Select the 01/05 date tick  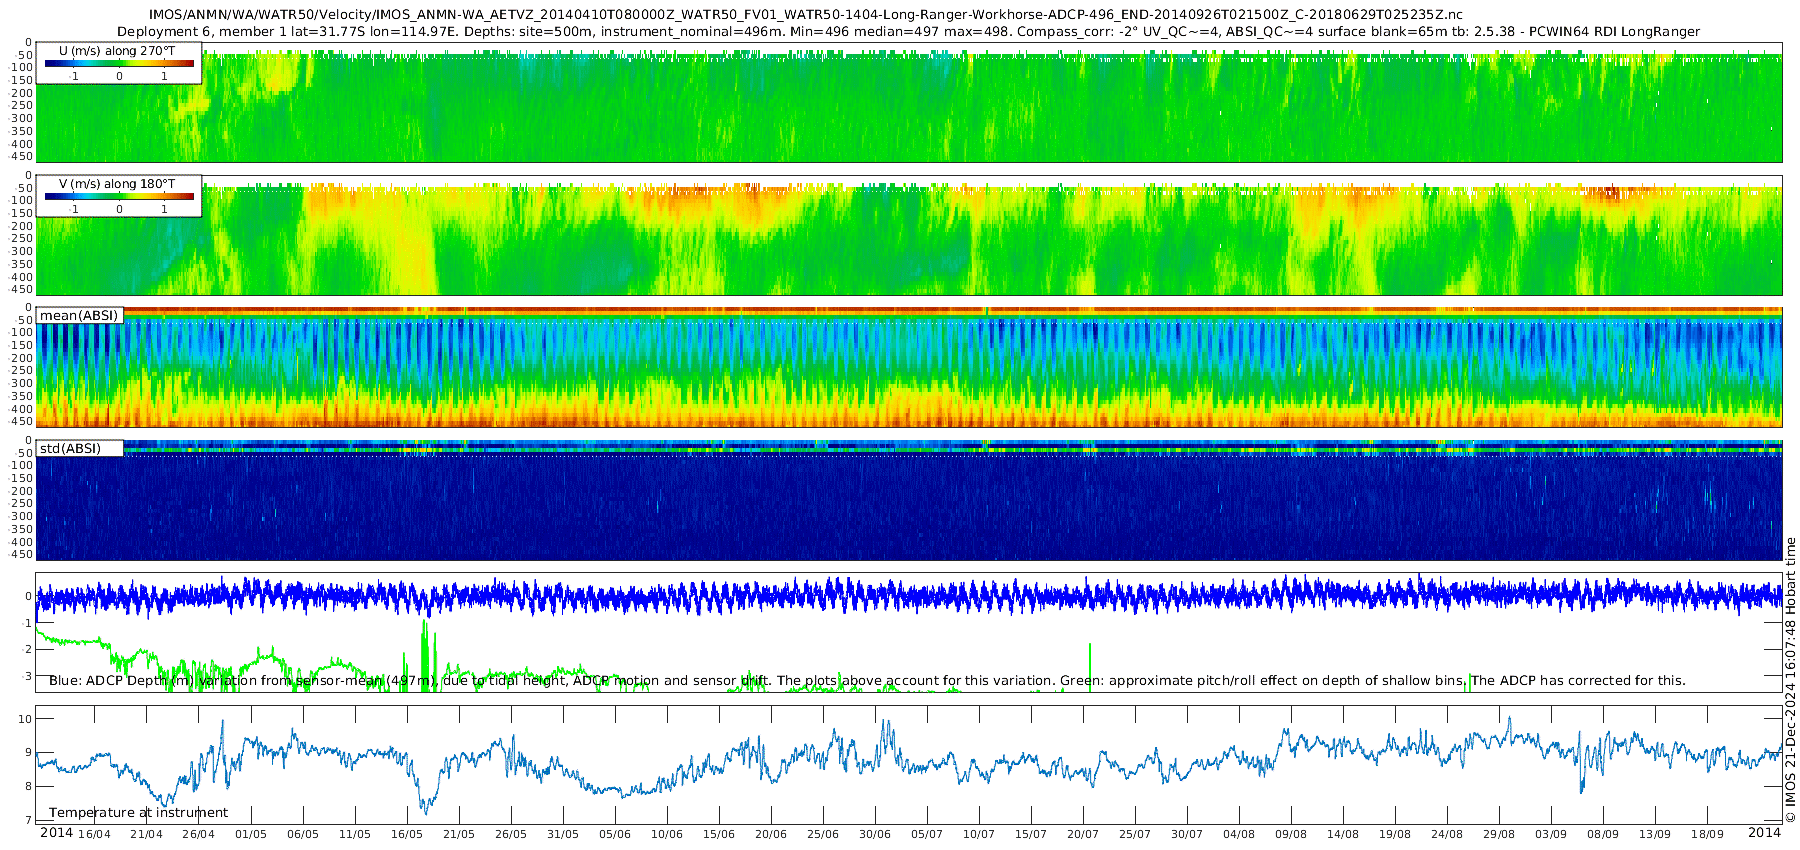coord(250,834)
